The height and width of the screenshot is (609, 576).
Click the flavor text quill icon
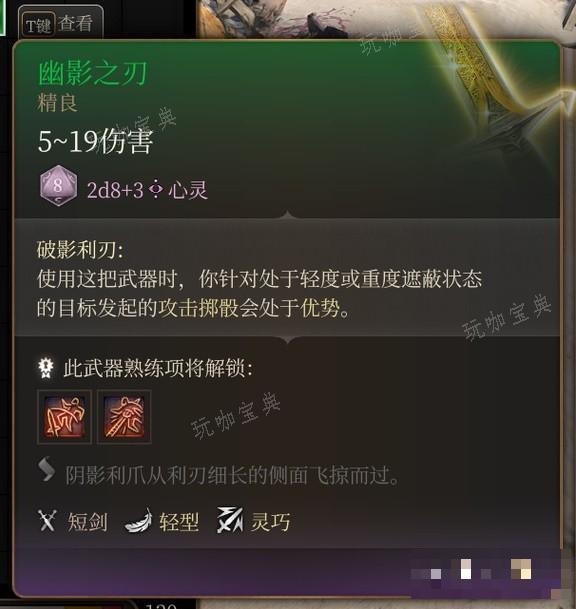47,469
